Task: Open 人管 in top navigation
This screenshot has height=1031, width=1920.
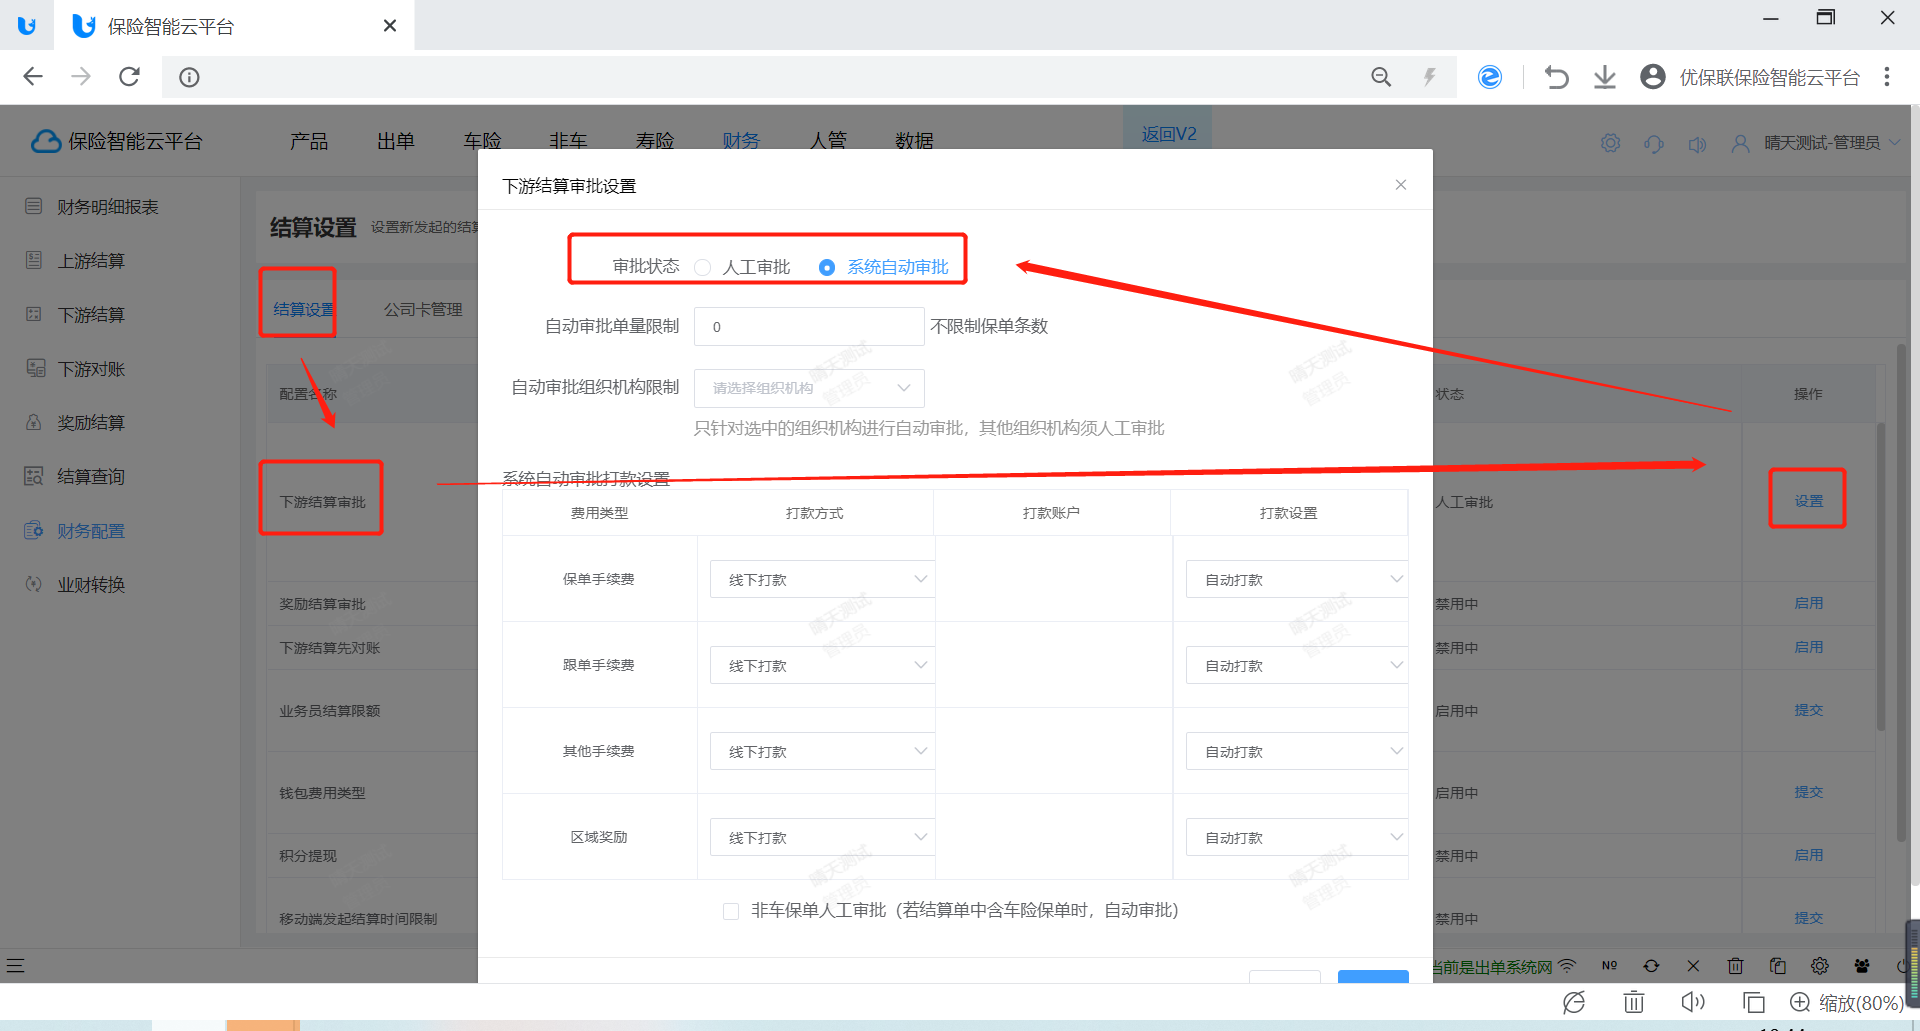Action: pos(828,141)
